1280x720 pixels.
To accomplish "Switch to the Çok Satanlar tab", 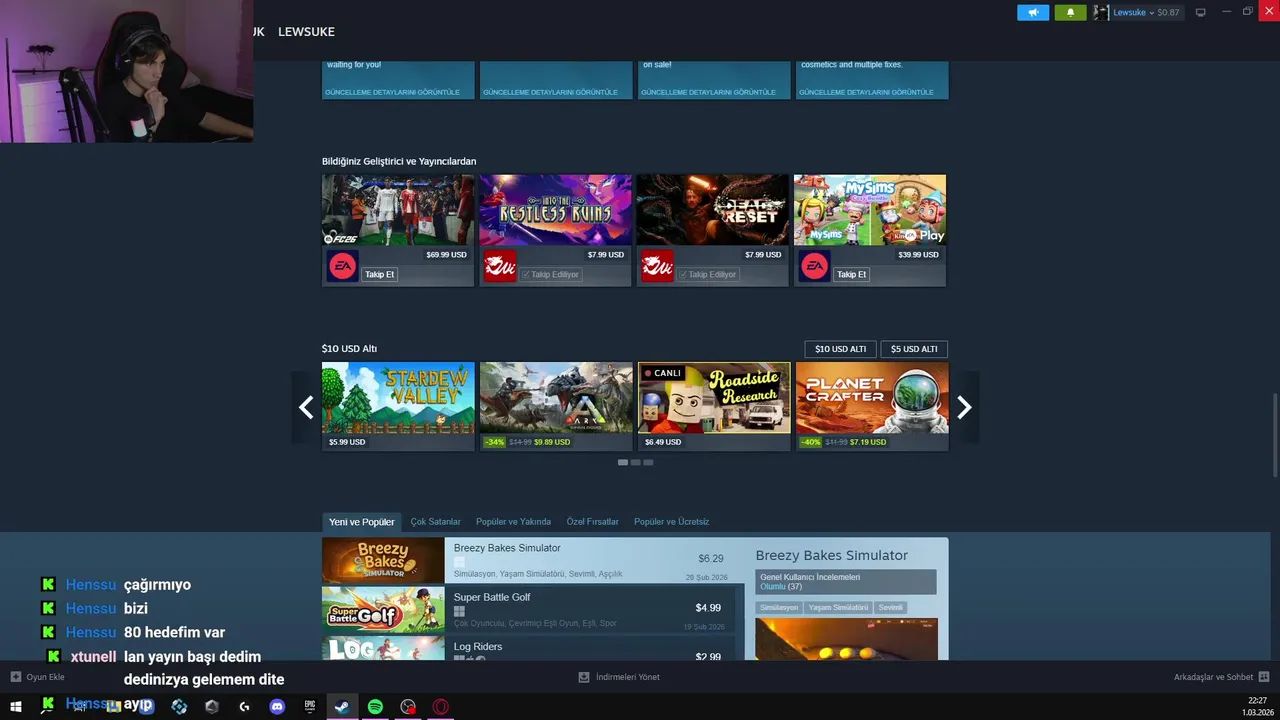I will coord(436,522).
